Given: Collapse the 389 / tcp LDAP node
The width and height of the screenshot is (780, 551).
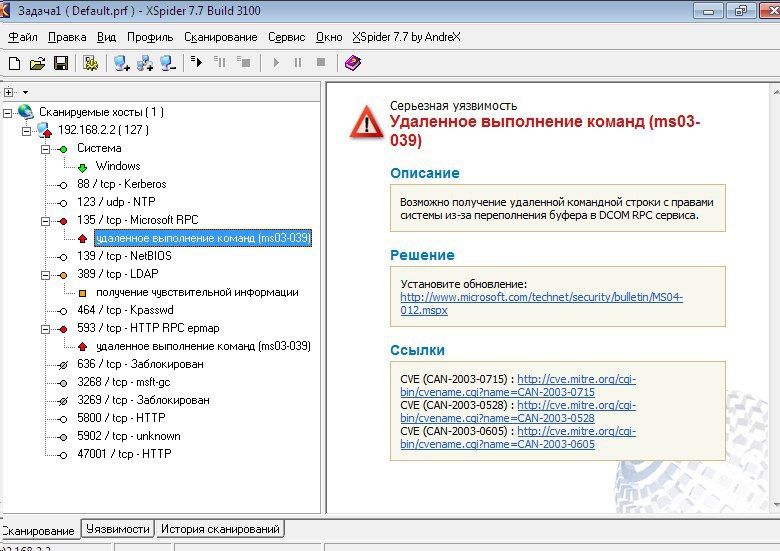Looking at the screenshot, I should (45, 275).
